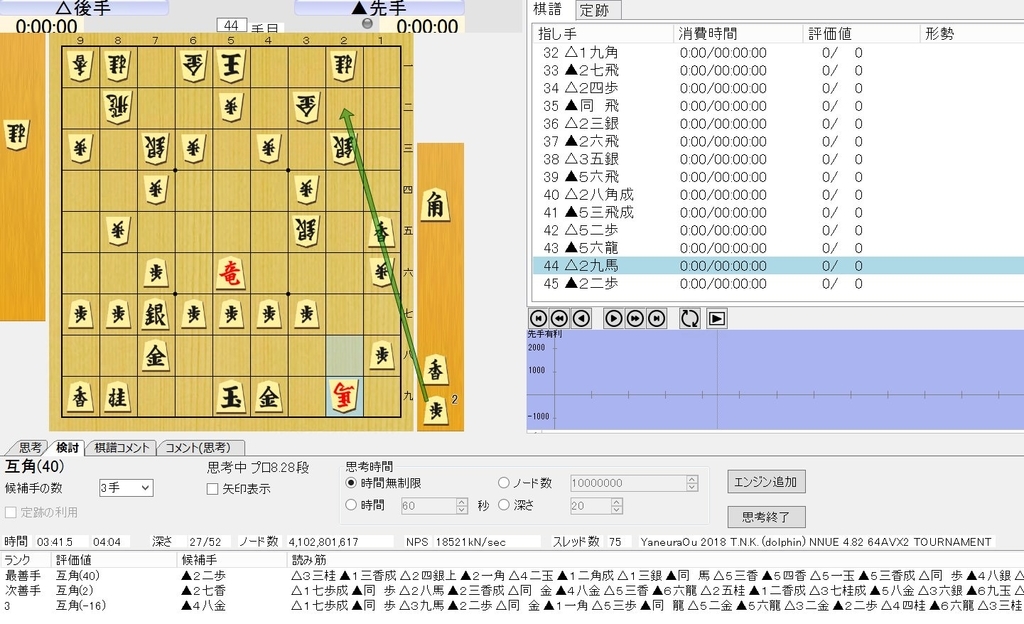Click the 時間 seconds spinner arrows

[x=462, y=506]
